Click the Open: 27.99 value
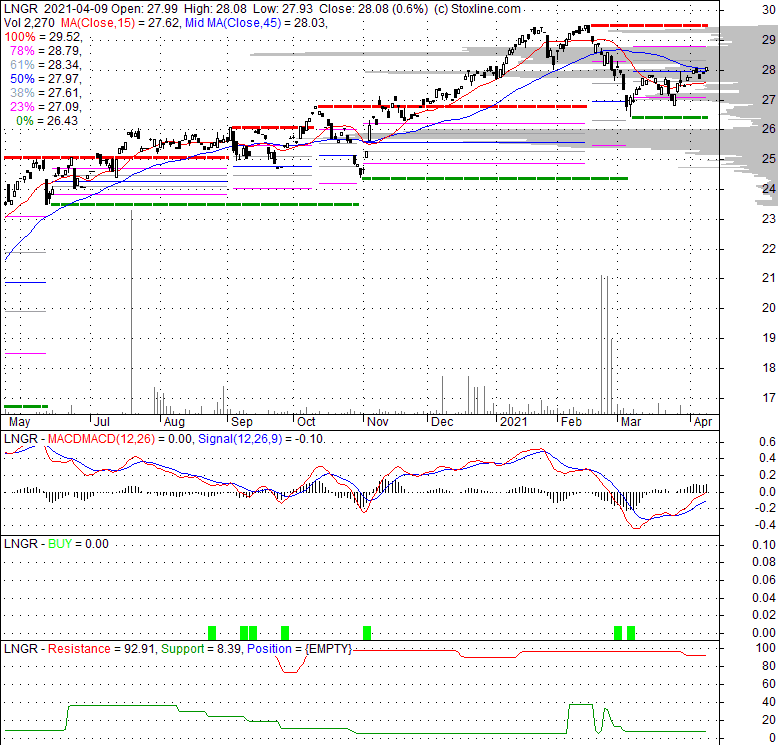The width and height of the screenshot is (780, 745). point(145,9)
